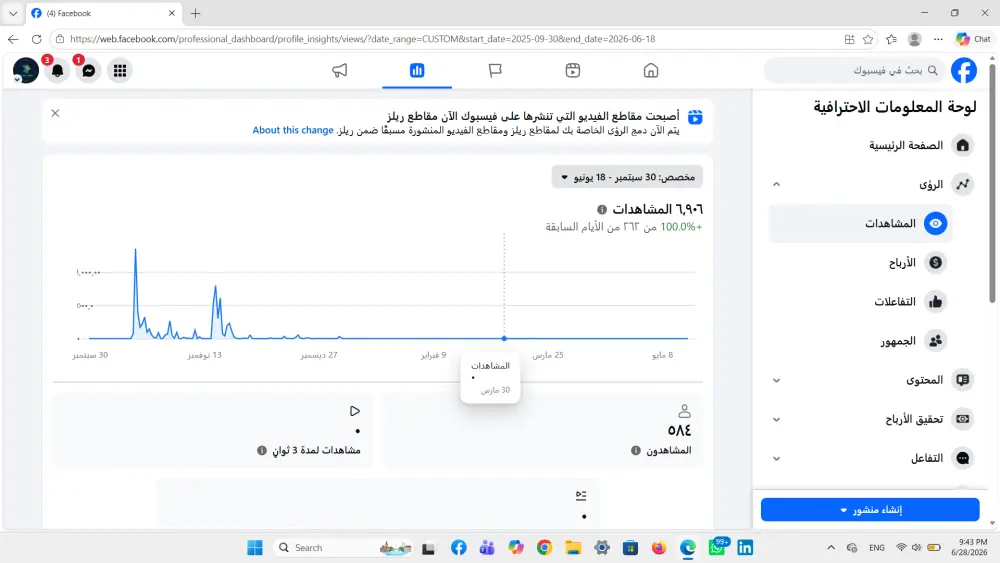The width and height of the screenshot is (1000, 563).
Task: Click the 30 مارس data point on chart
Action: point(504,338)
